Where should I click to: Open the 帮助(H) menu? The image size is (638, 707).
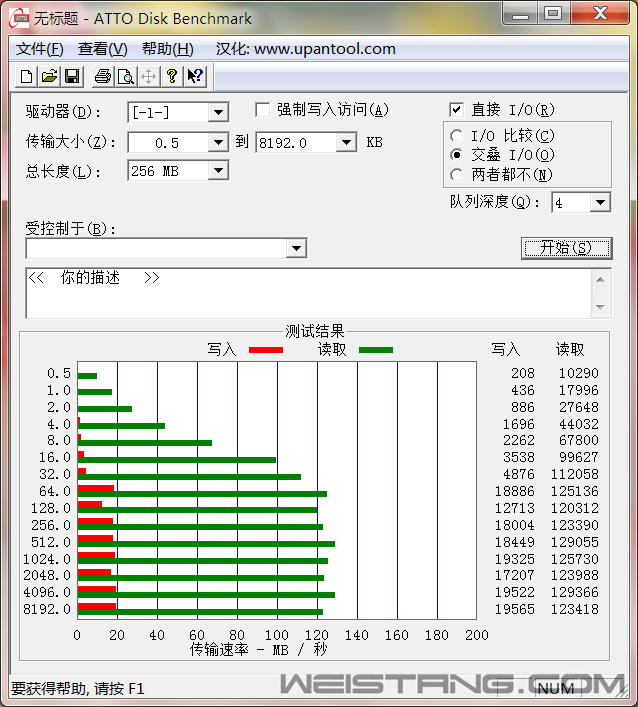168,49
